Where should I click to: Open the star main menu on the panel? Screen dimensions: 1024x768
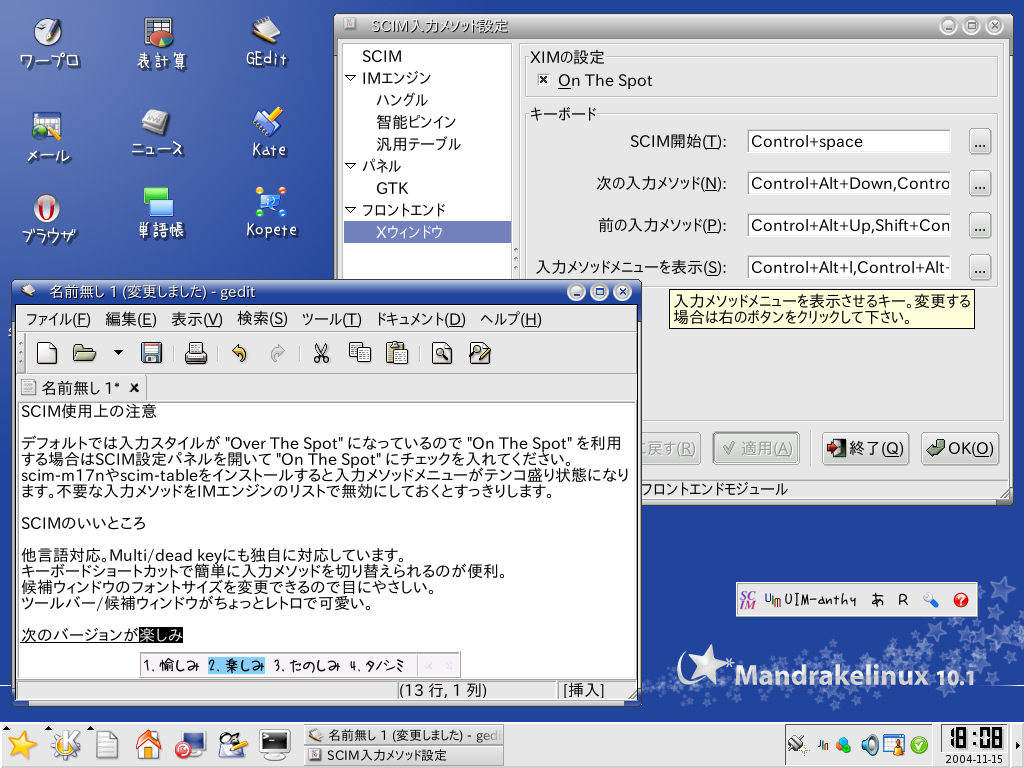pos(22,745)
